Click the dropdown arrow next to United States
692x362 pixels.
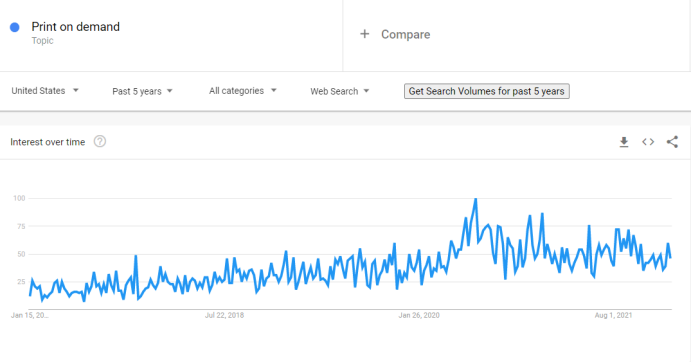(75, 90)
